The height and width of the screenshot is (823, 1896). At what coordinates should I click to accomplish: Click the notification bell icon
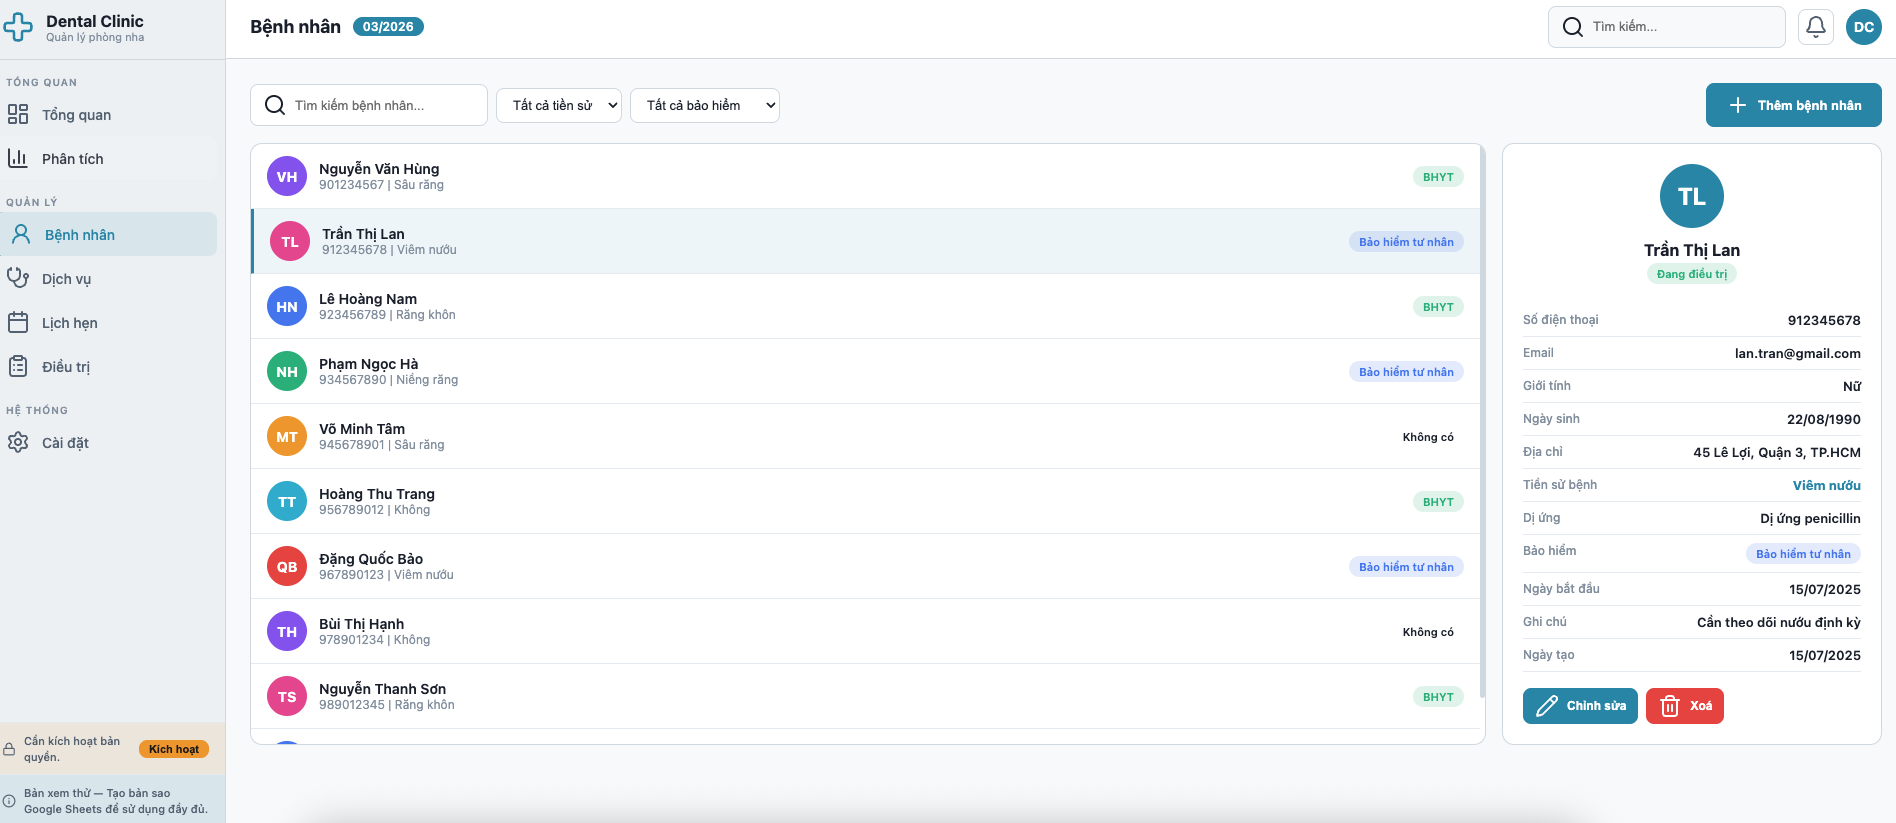point(1815,27)
